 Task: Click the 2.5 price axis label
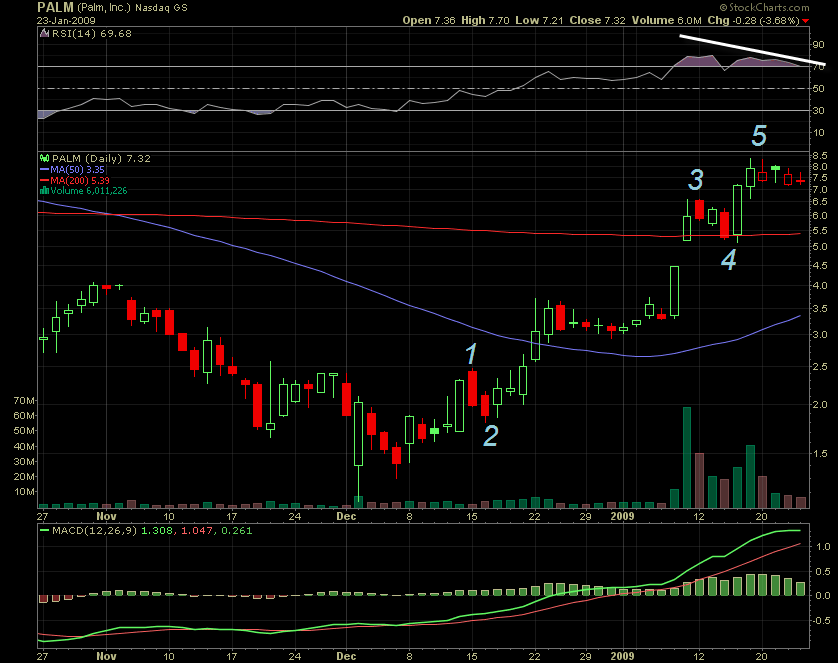(x=820, y=366)
